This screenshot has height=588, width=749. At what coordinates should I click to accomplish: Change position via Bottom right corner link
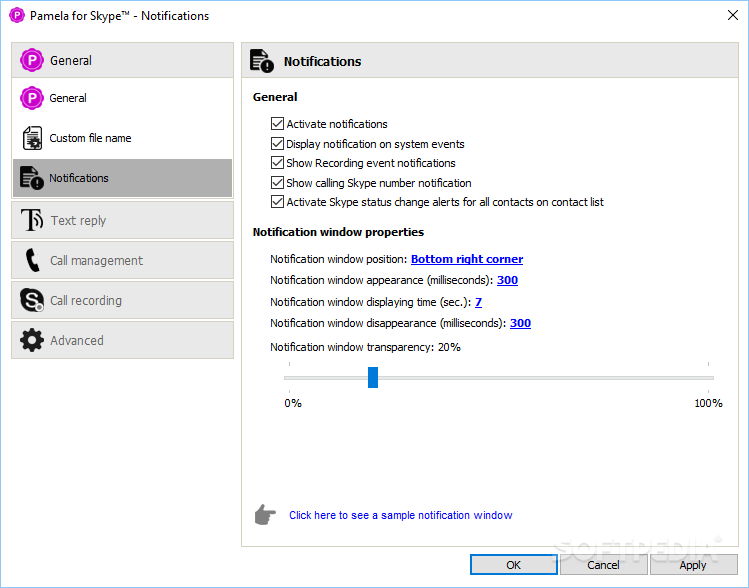point(467,259)
